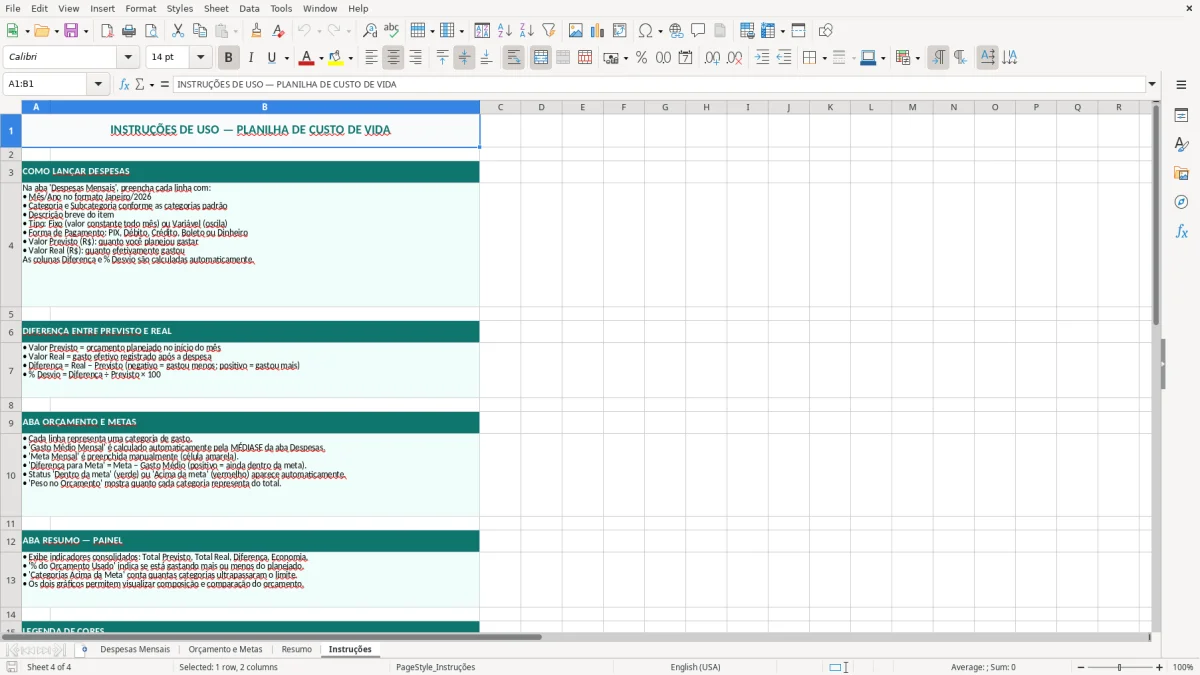1200x675 pixels.
Task: Open Find and Replace
Action: tap(370, 31)
